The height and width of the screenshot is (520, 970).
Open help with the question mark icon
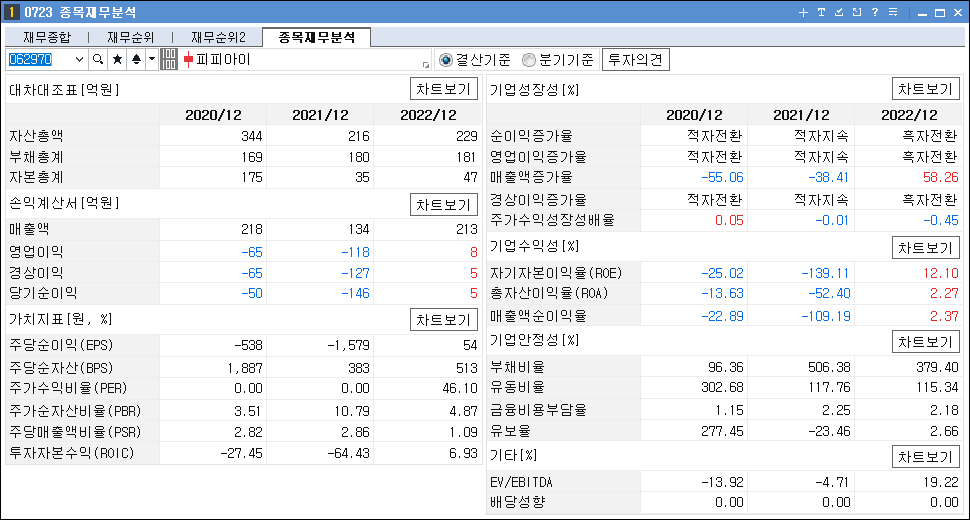pos(875,12)
